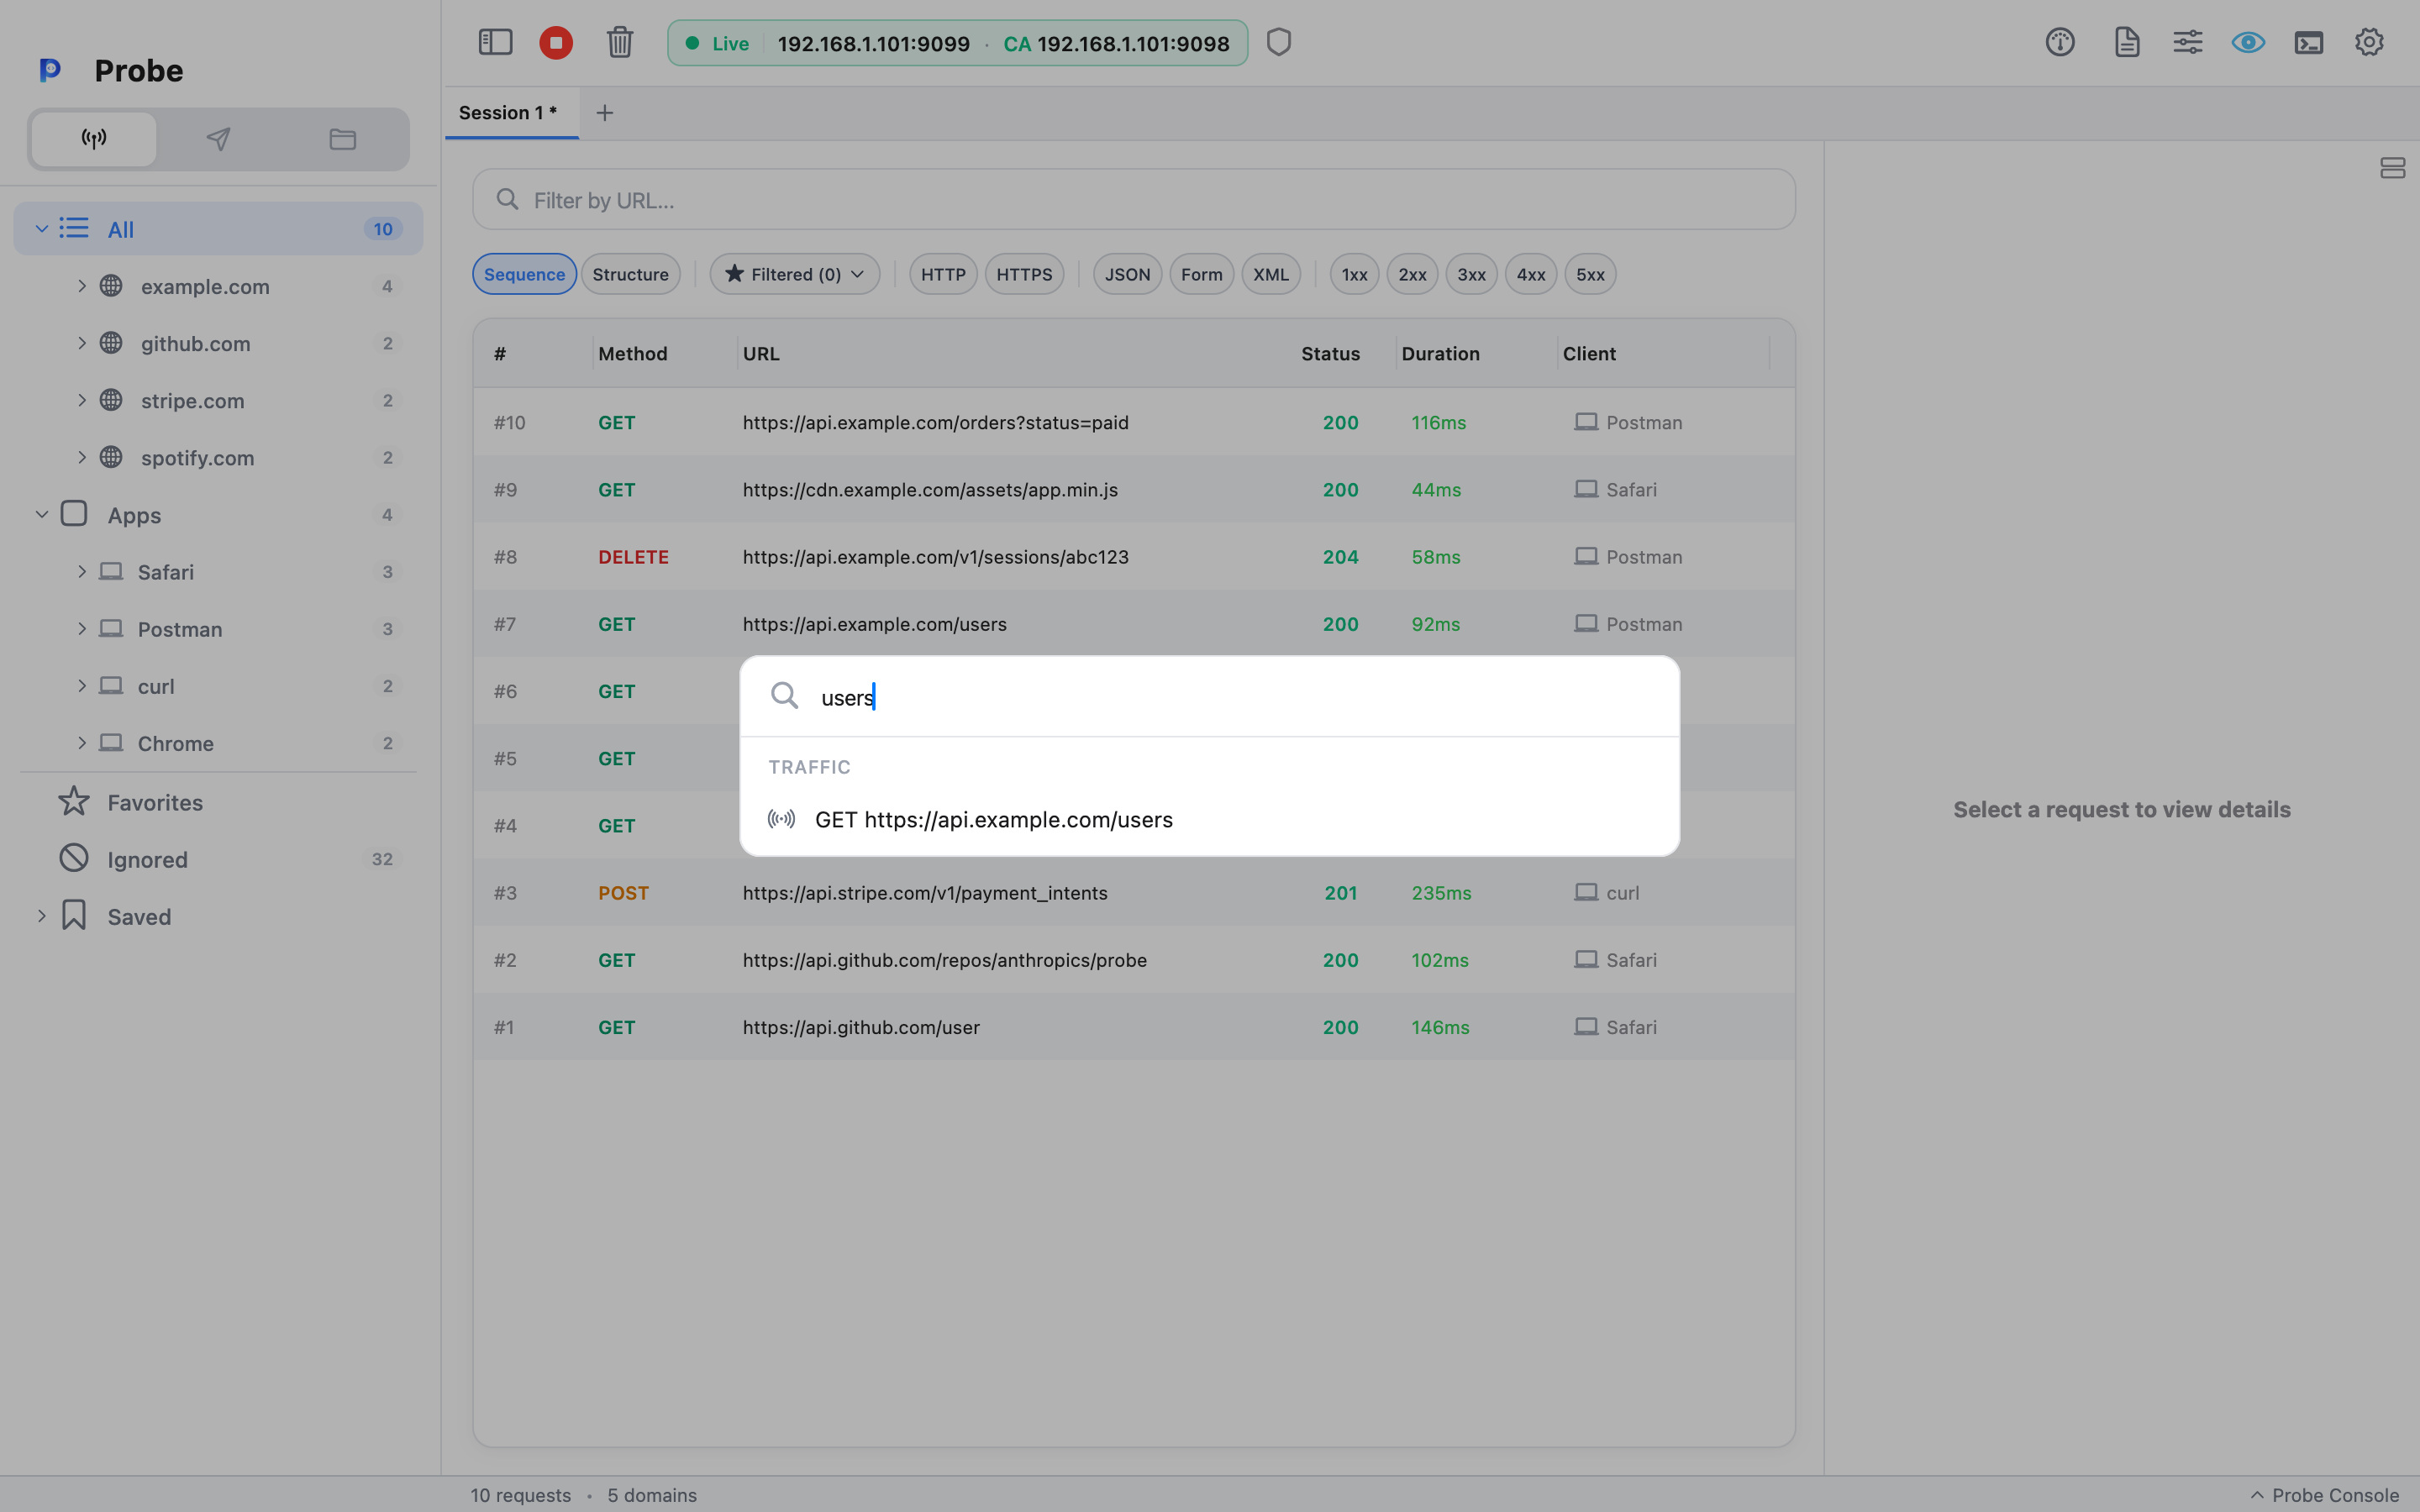Toggle the JSON filter chip
The image size is (2420, 1512).
click(1127, 274)
